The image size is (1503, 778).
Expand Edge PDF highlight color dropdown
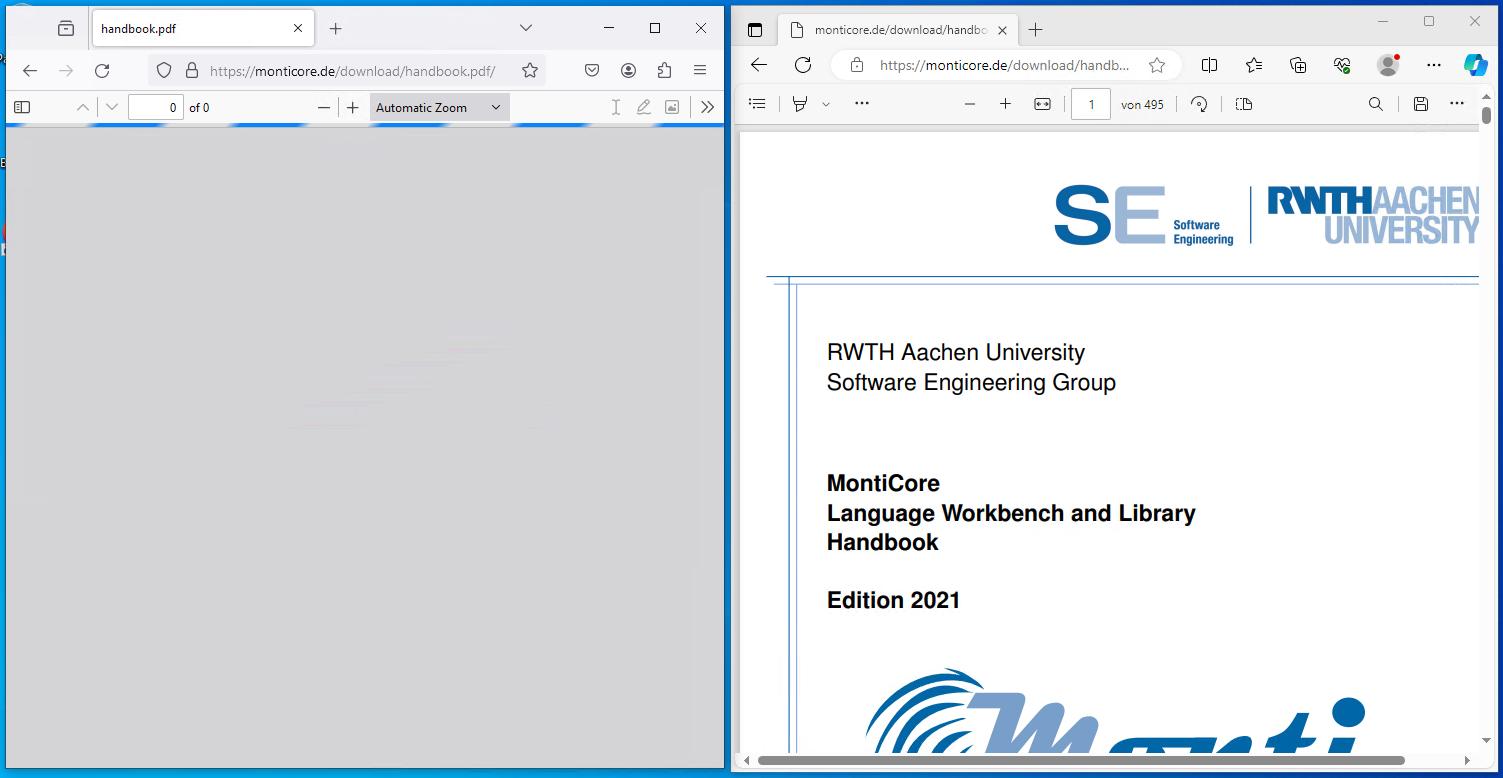pos(826,104)
